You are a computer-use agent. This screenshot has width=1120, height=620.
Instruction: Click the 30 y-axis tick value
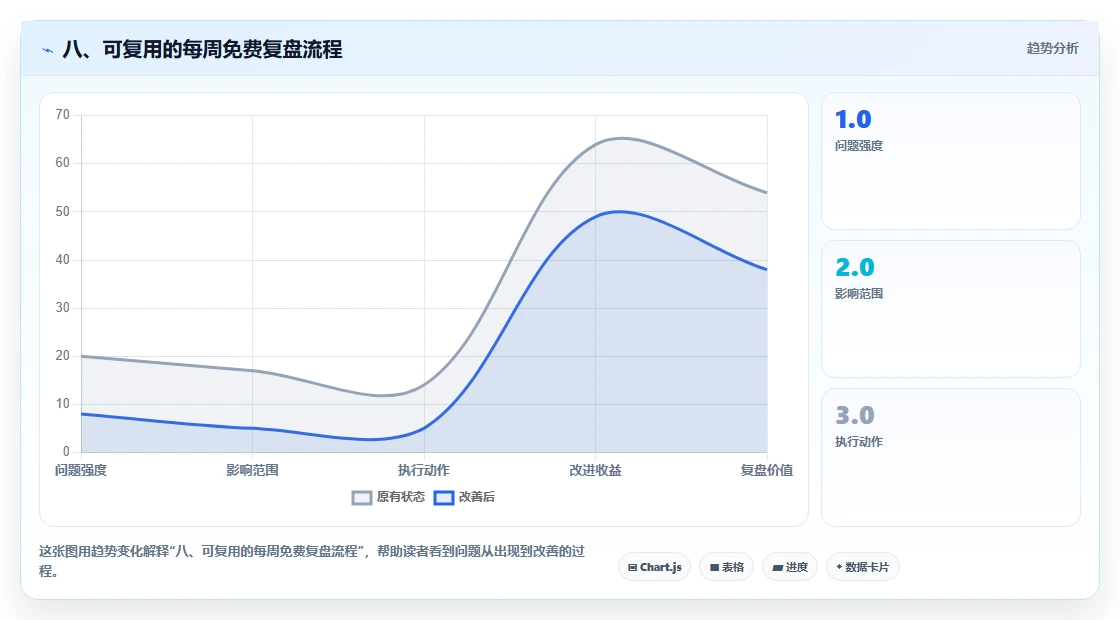coord(63,308)
